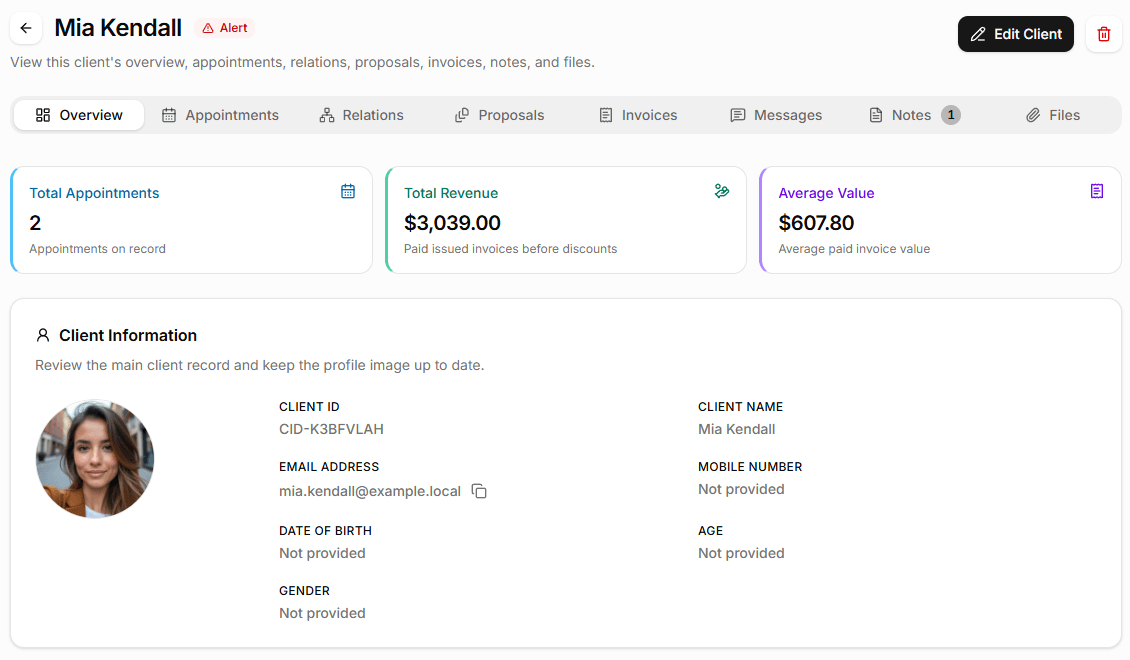The width and height of the screenshot is (1130, 660).
Task: Click 'Paid issued invoices before discounts' caption
Action: click(x=510, y=249)
